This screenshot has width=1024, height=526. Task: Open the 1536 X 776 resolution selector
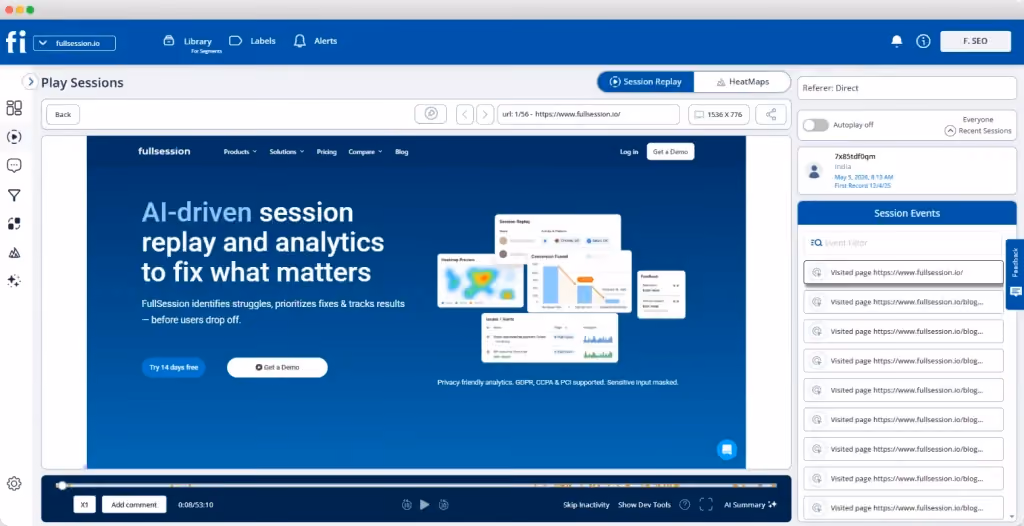click(x=718, y=114)
